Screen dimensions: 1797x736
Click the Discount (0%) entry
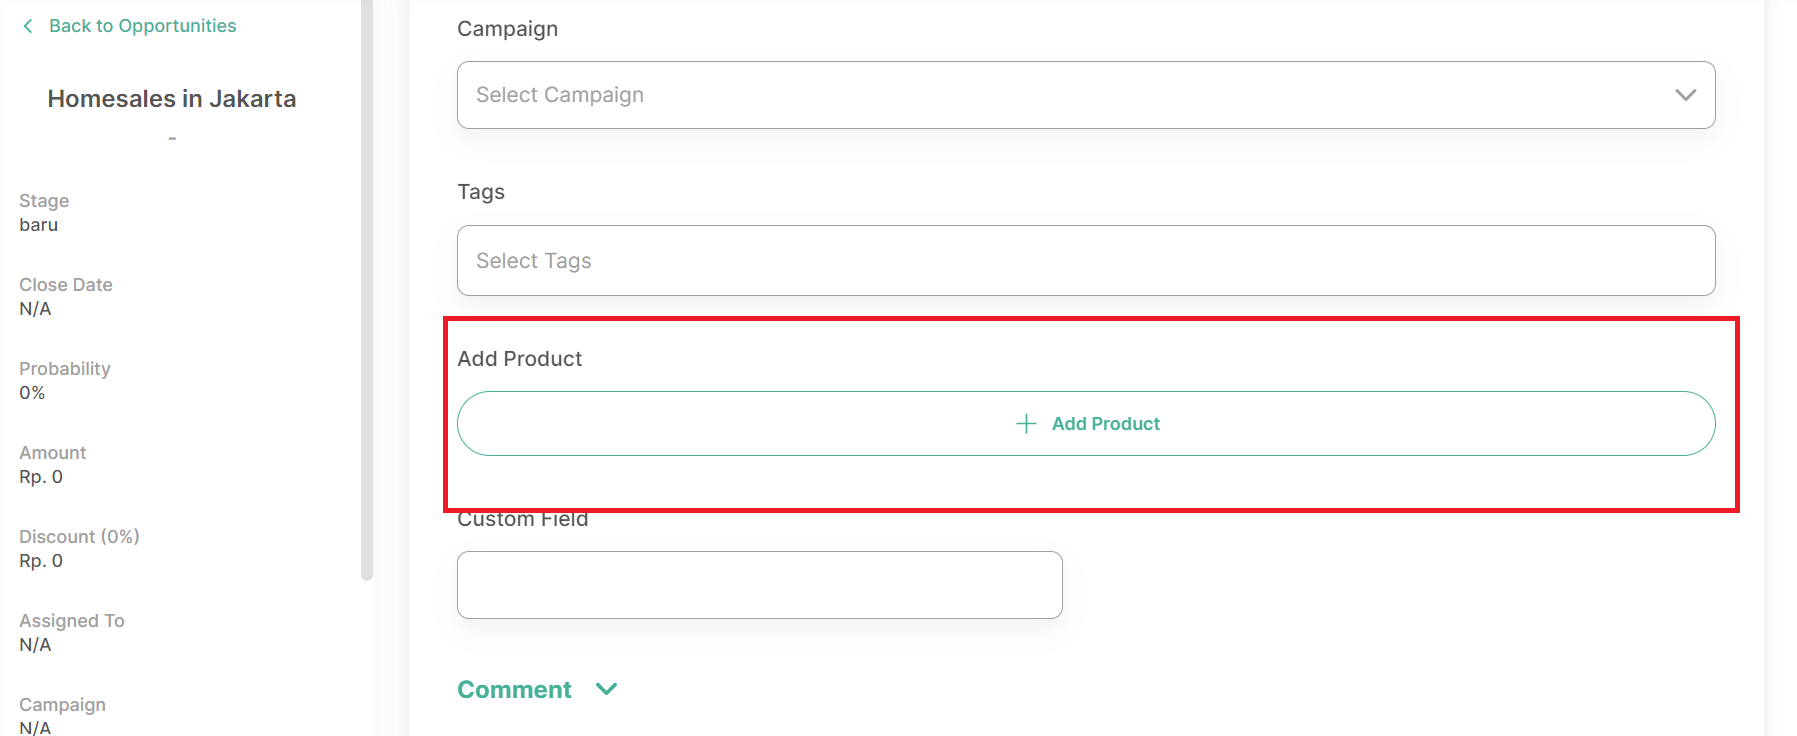tap(79, 549)
